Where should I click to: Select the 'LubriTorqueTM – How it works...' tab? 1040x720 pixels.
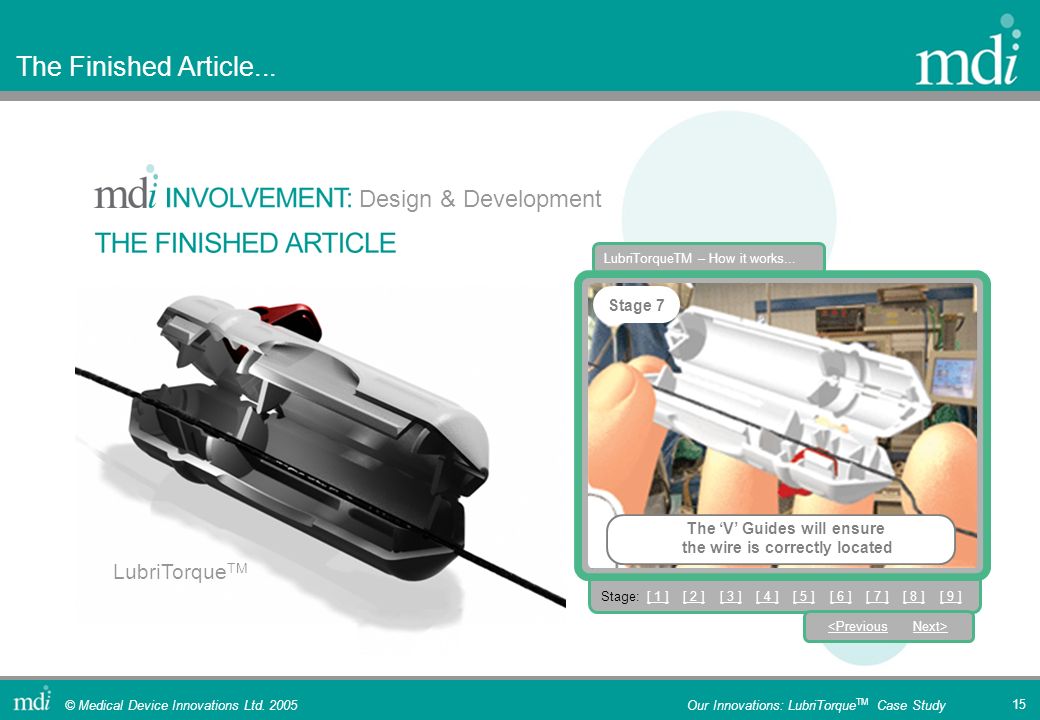(x=708, y=258)
